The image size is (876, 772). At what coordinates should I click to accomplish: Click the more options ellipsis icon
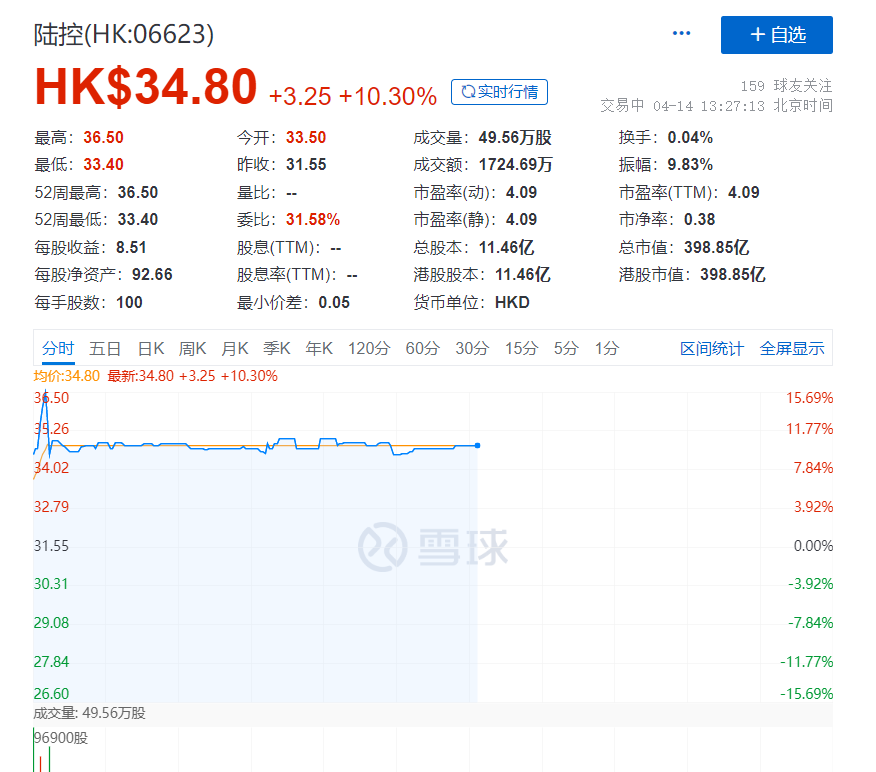coord(681,32)
